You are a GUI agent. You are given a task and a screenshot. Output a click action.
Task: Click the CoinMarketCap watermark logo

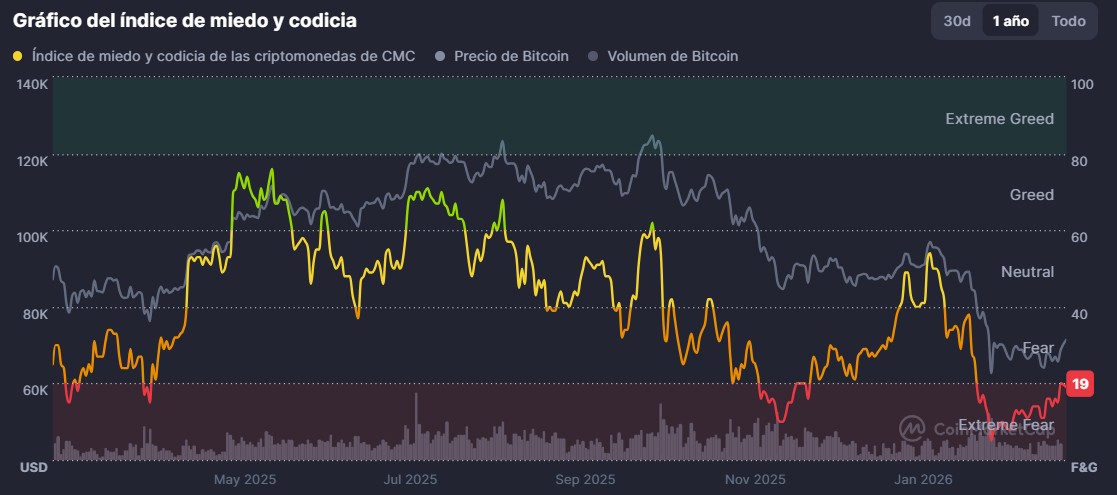click(912, 429)
